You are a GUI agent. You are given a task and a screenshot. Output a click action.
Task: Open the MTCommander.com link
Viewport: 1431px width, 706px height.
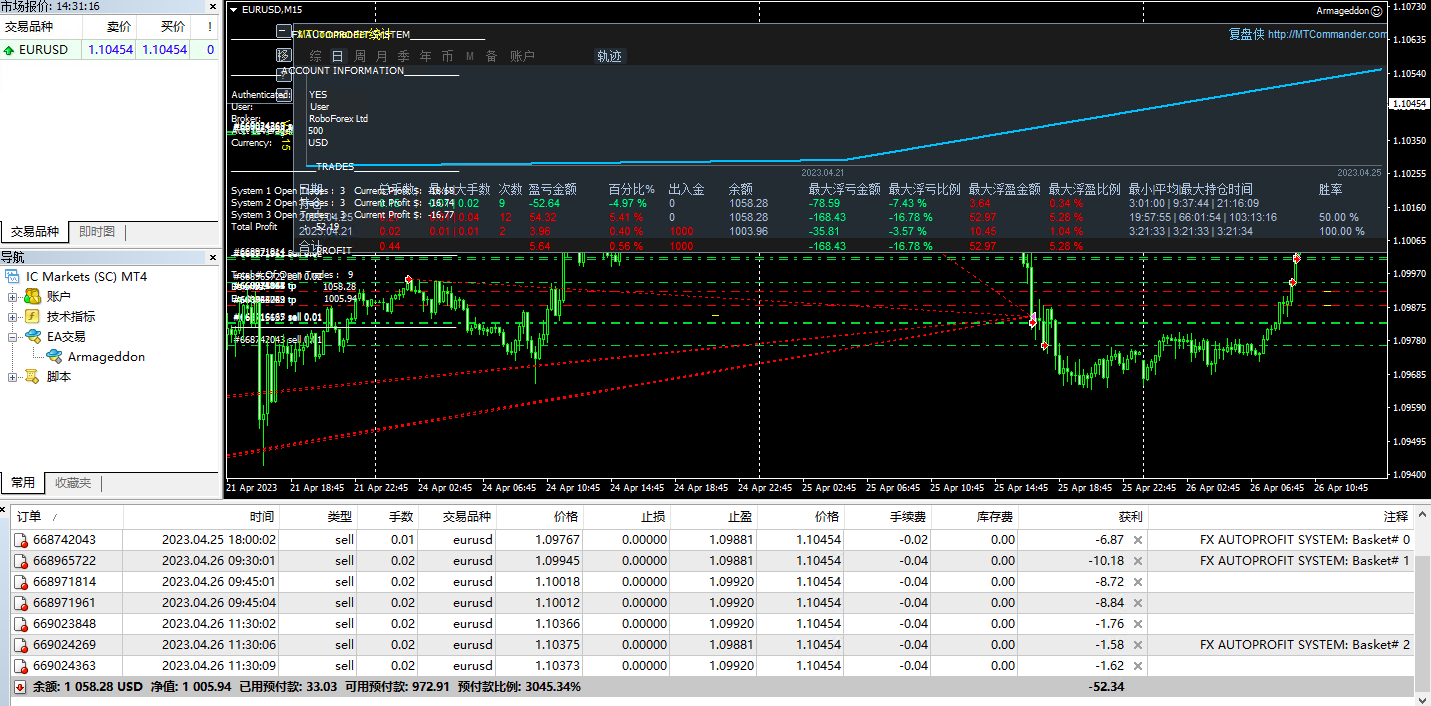tap(1327, 34)
